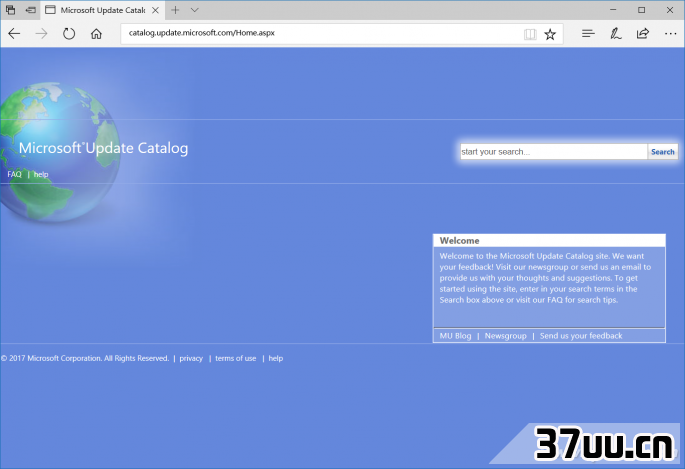Set these tabs aside
The width and height of the screenshot is (685, 469).
(x=31, y=10)
